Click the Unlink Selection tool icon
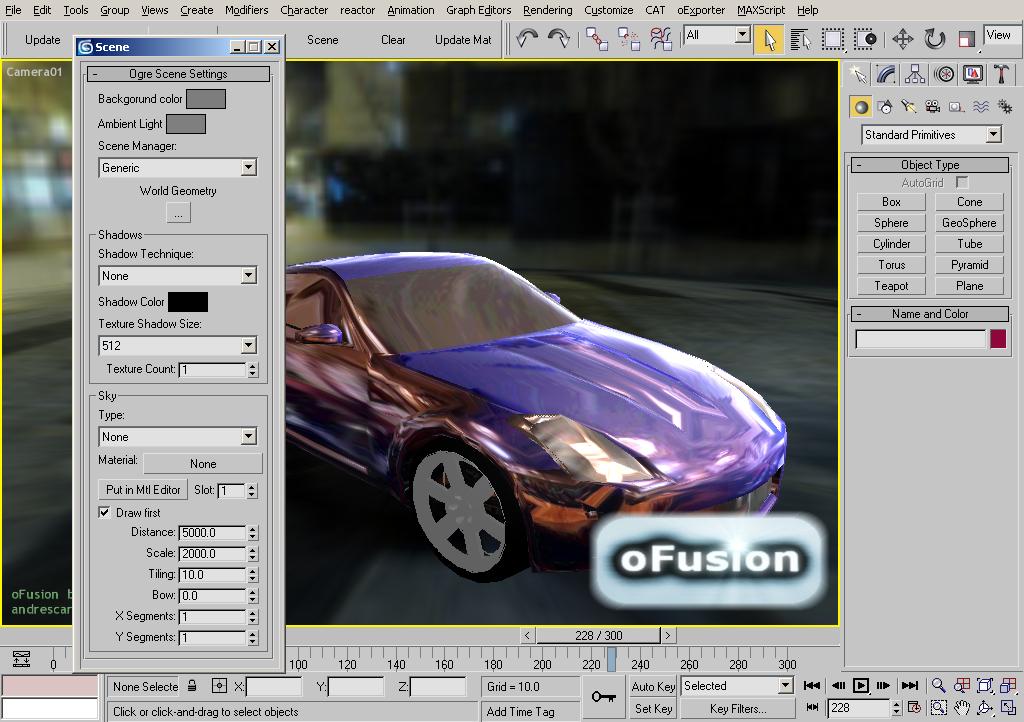The image size is (1024, 722). pyautogui.click(x=628, y=39)
